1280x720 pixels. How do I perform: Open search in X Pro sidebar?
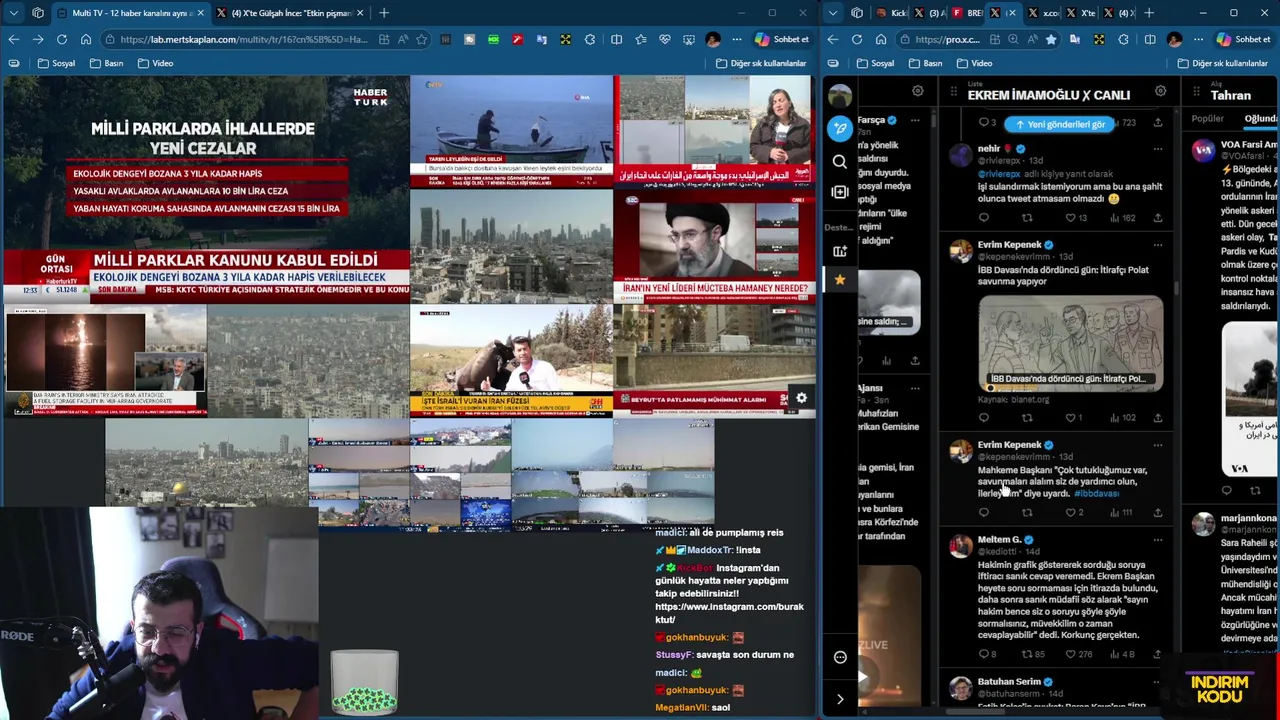(840, 161)
